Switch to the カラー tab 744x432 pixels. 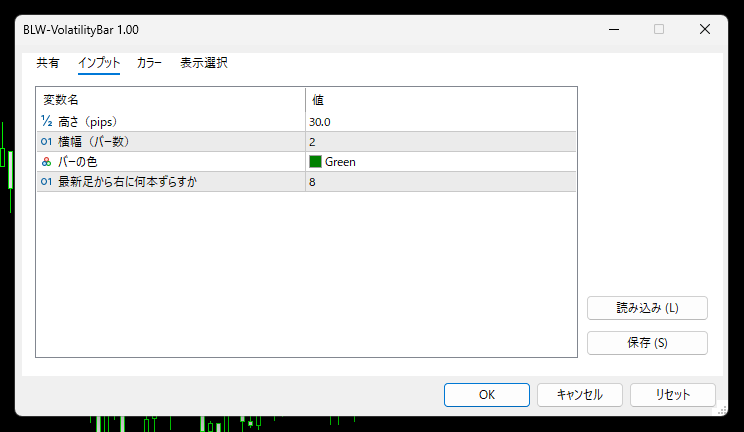(149, 63)
